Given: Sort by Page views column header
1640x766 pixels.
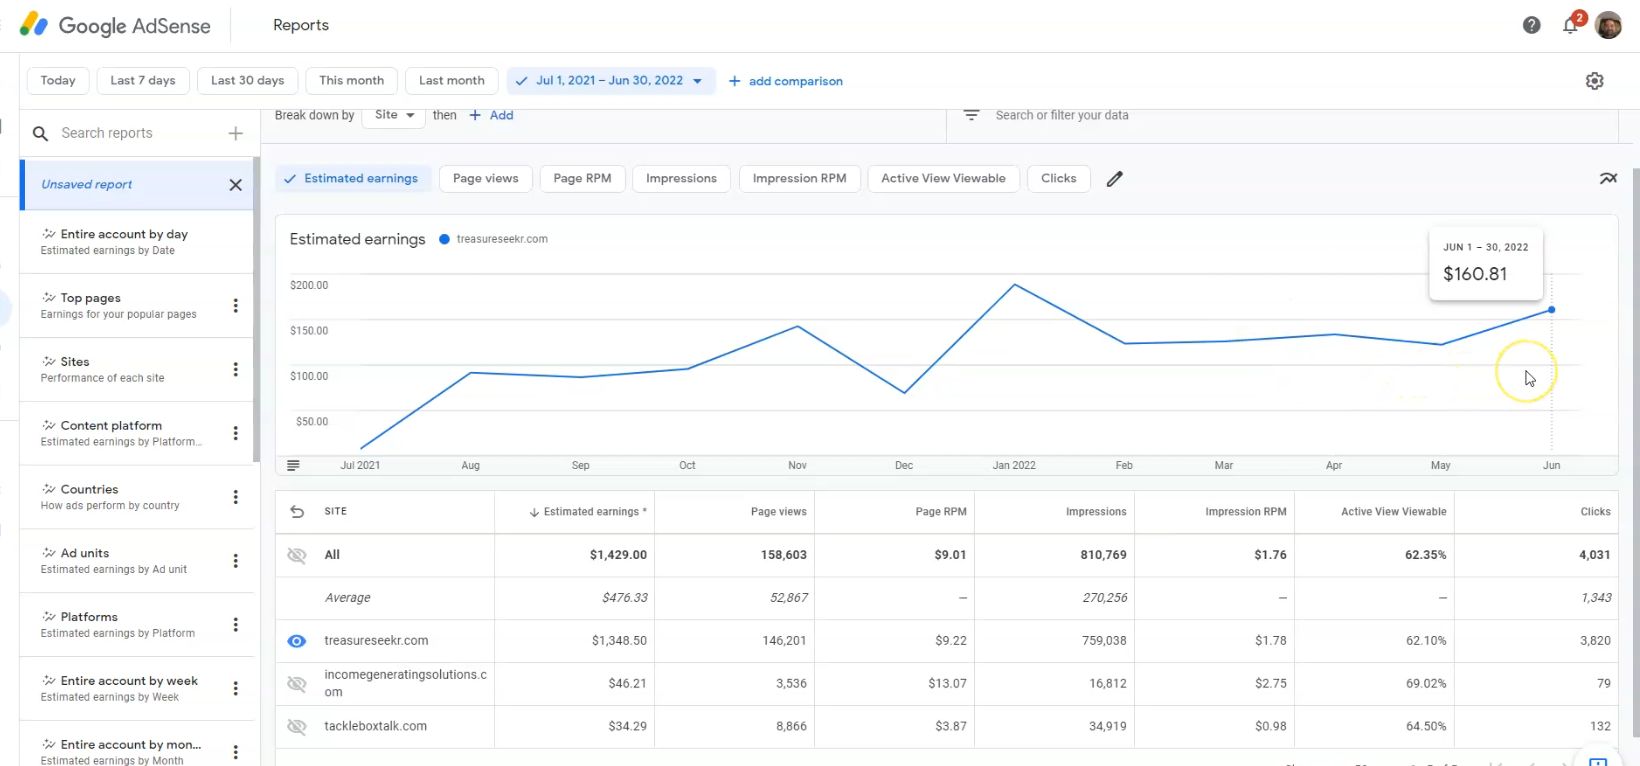Looking at the screenshot, I should point(778,512).
